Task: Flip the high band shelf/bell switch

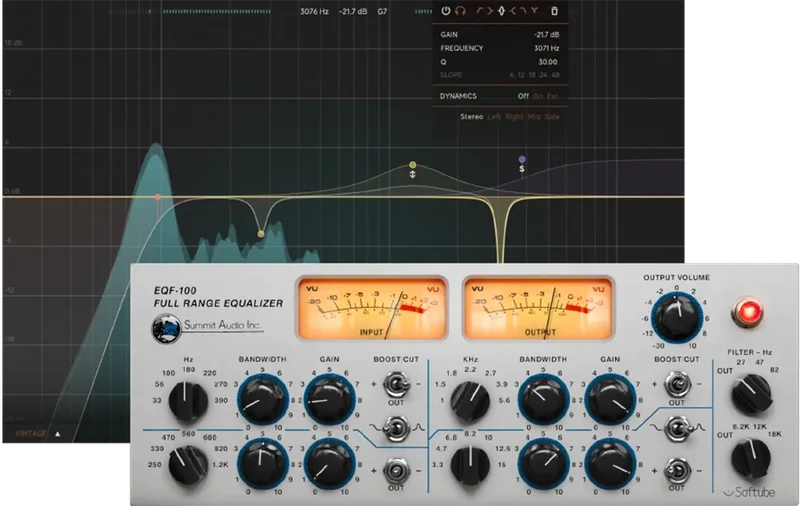Action: click(677, 427)
